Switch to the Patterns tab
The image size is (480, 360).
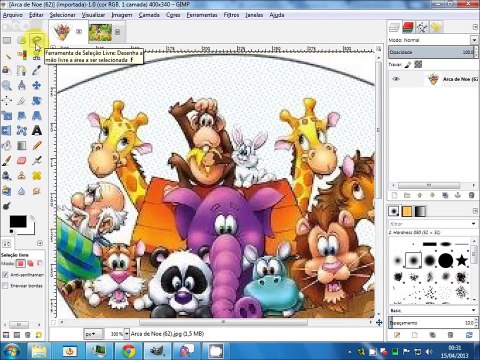[x=407, y=211]
